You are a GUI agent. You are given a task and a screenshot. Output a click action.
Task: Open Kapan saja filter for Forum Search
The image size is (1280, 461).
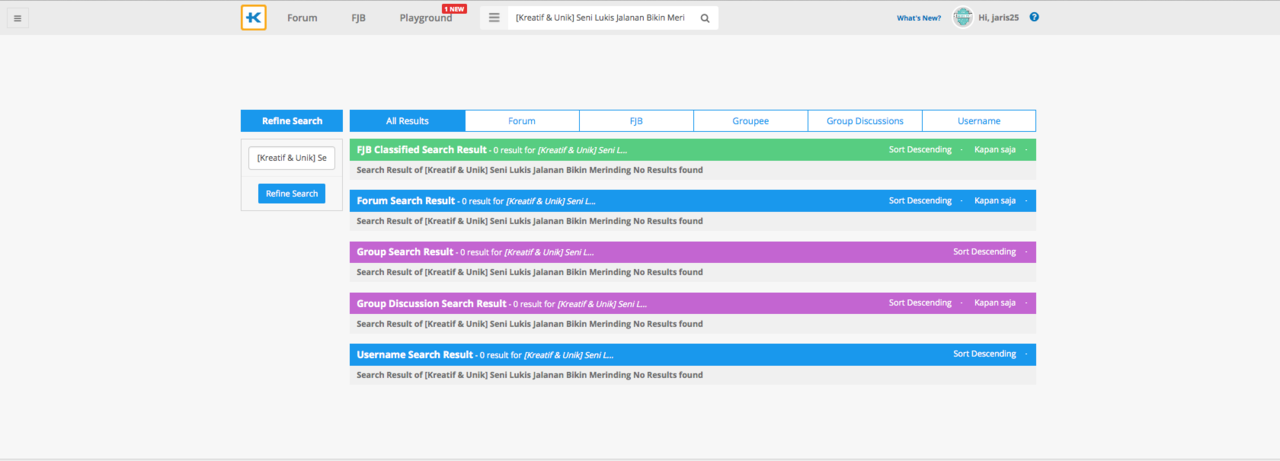(995, 200)
